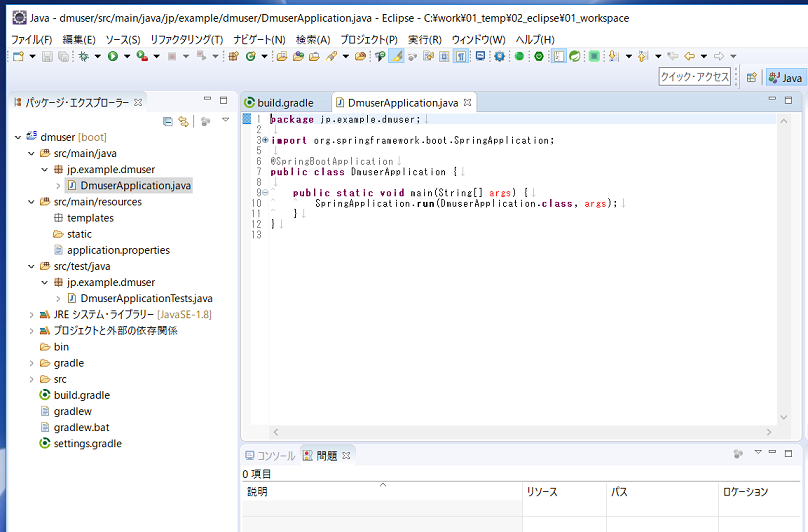Expand the JRE システム・ライブラリー node
Viewport: 808px width, 532px height.
[x=31, y=314]
